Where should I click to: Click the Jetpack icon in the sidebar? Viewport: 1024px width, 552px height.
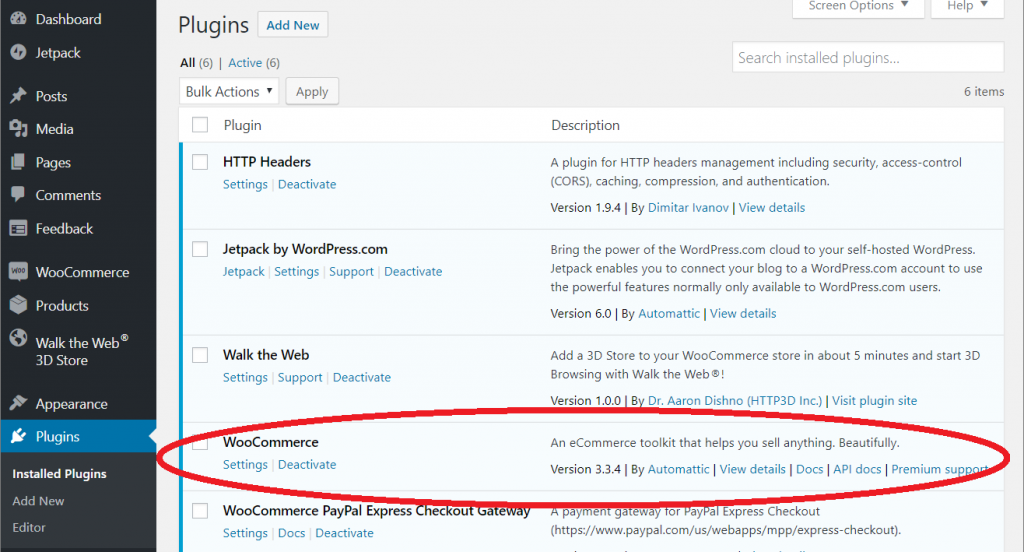(18, 52)
